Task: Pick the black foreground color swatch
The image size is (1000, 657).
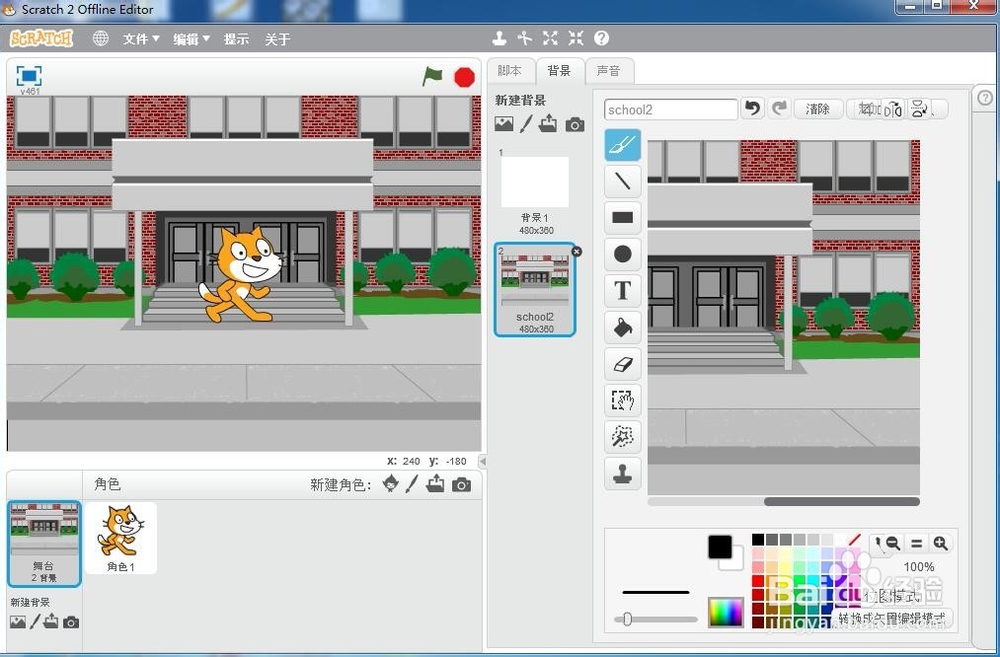Action: coord(720,547)
